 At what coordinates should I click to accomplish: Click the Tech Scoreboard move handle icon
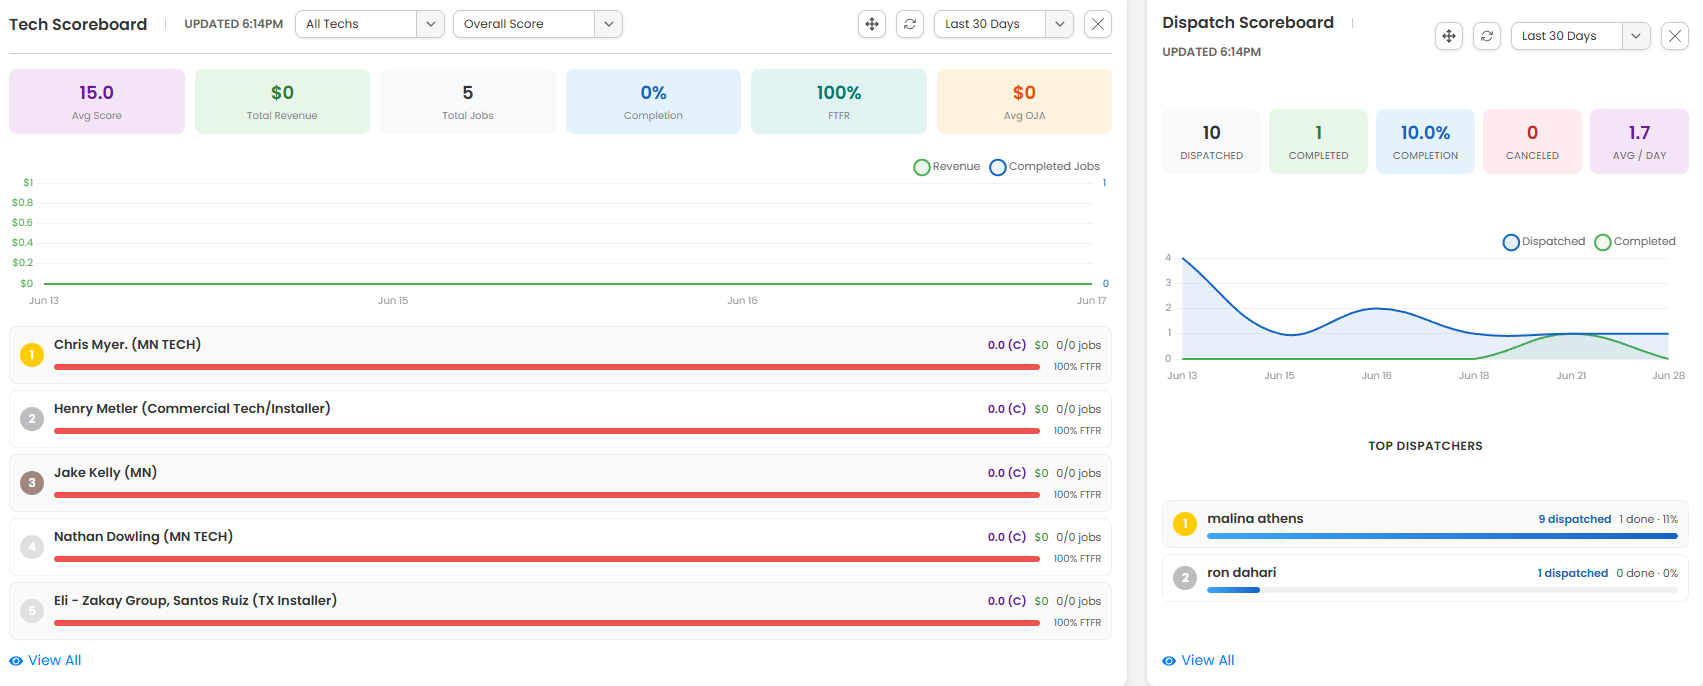872,24
